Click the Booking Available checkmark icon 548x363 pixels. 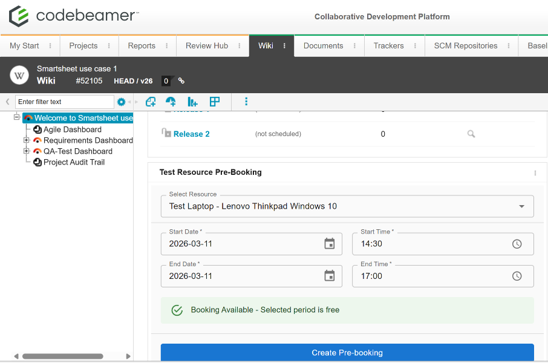click(x=177, y=310)
